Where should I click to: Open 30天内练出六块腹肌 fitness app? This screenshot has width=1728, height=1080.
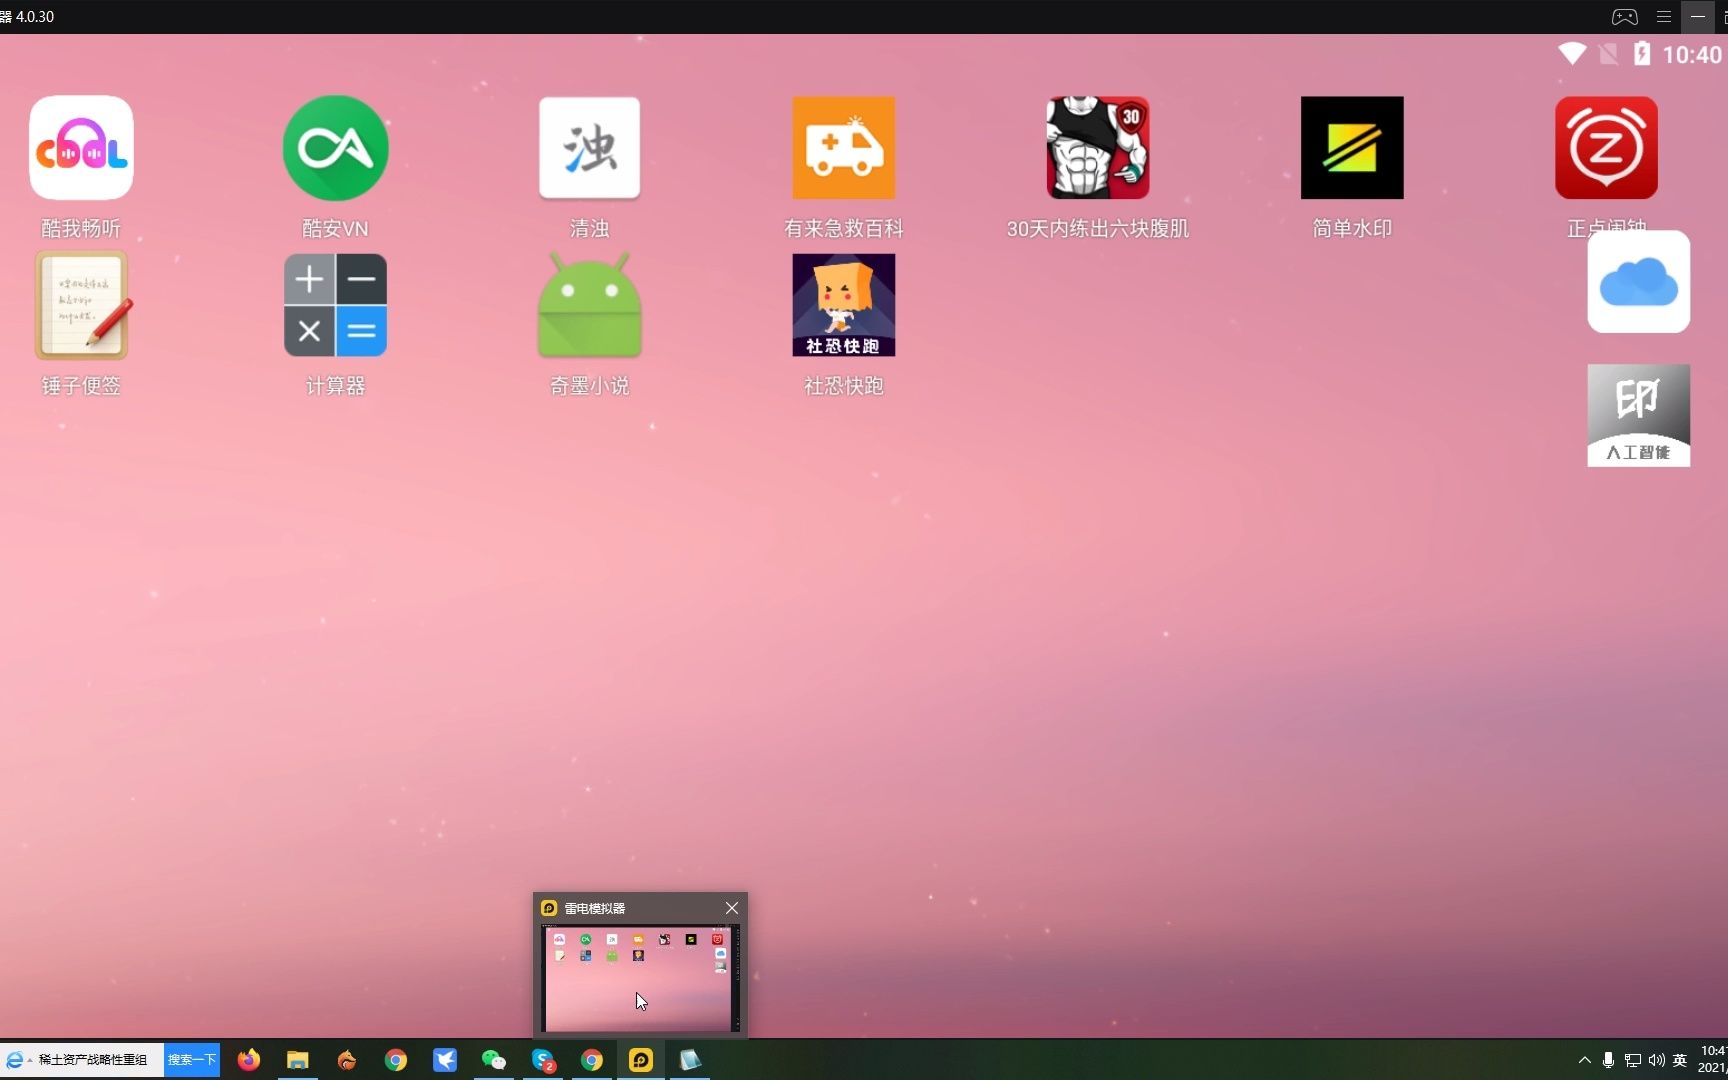coord(1097,148)
